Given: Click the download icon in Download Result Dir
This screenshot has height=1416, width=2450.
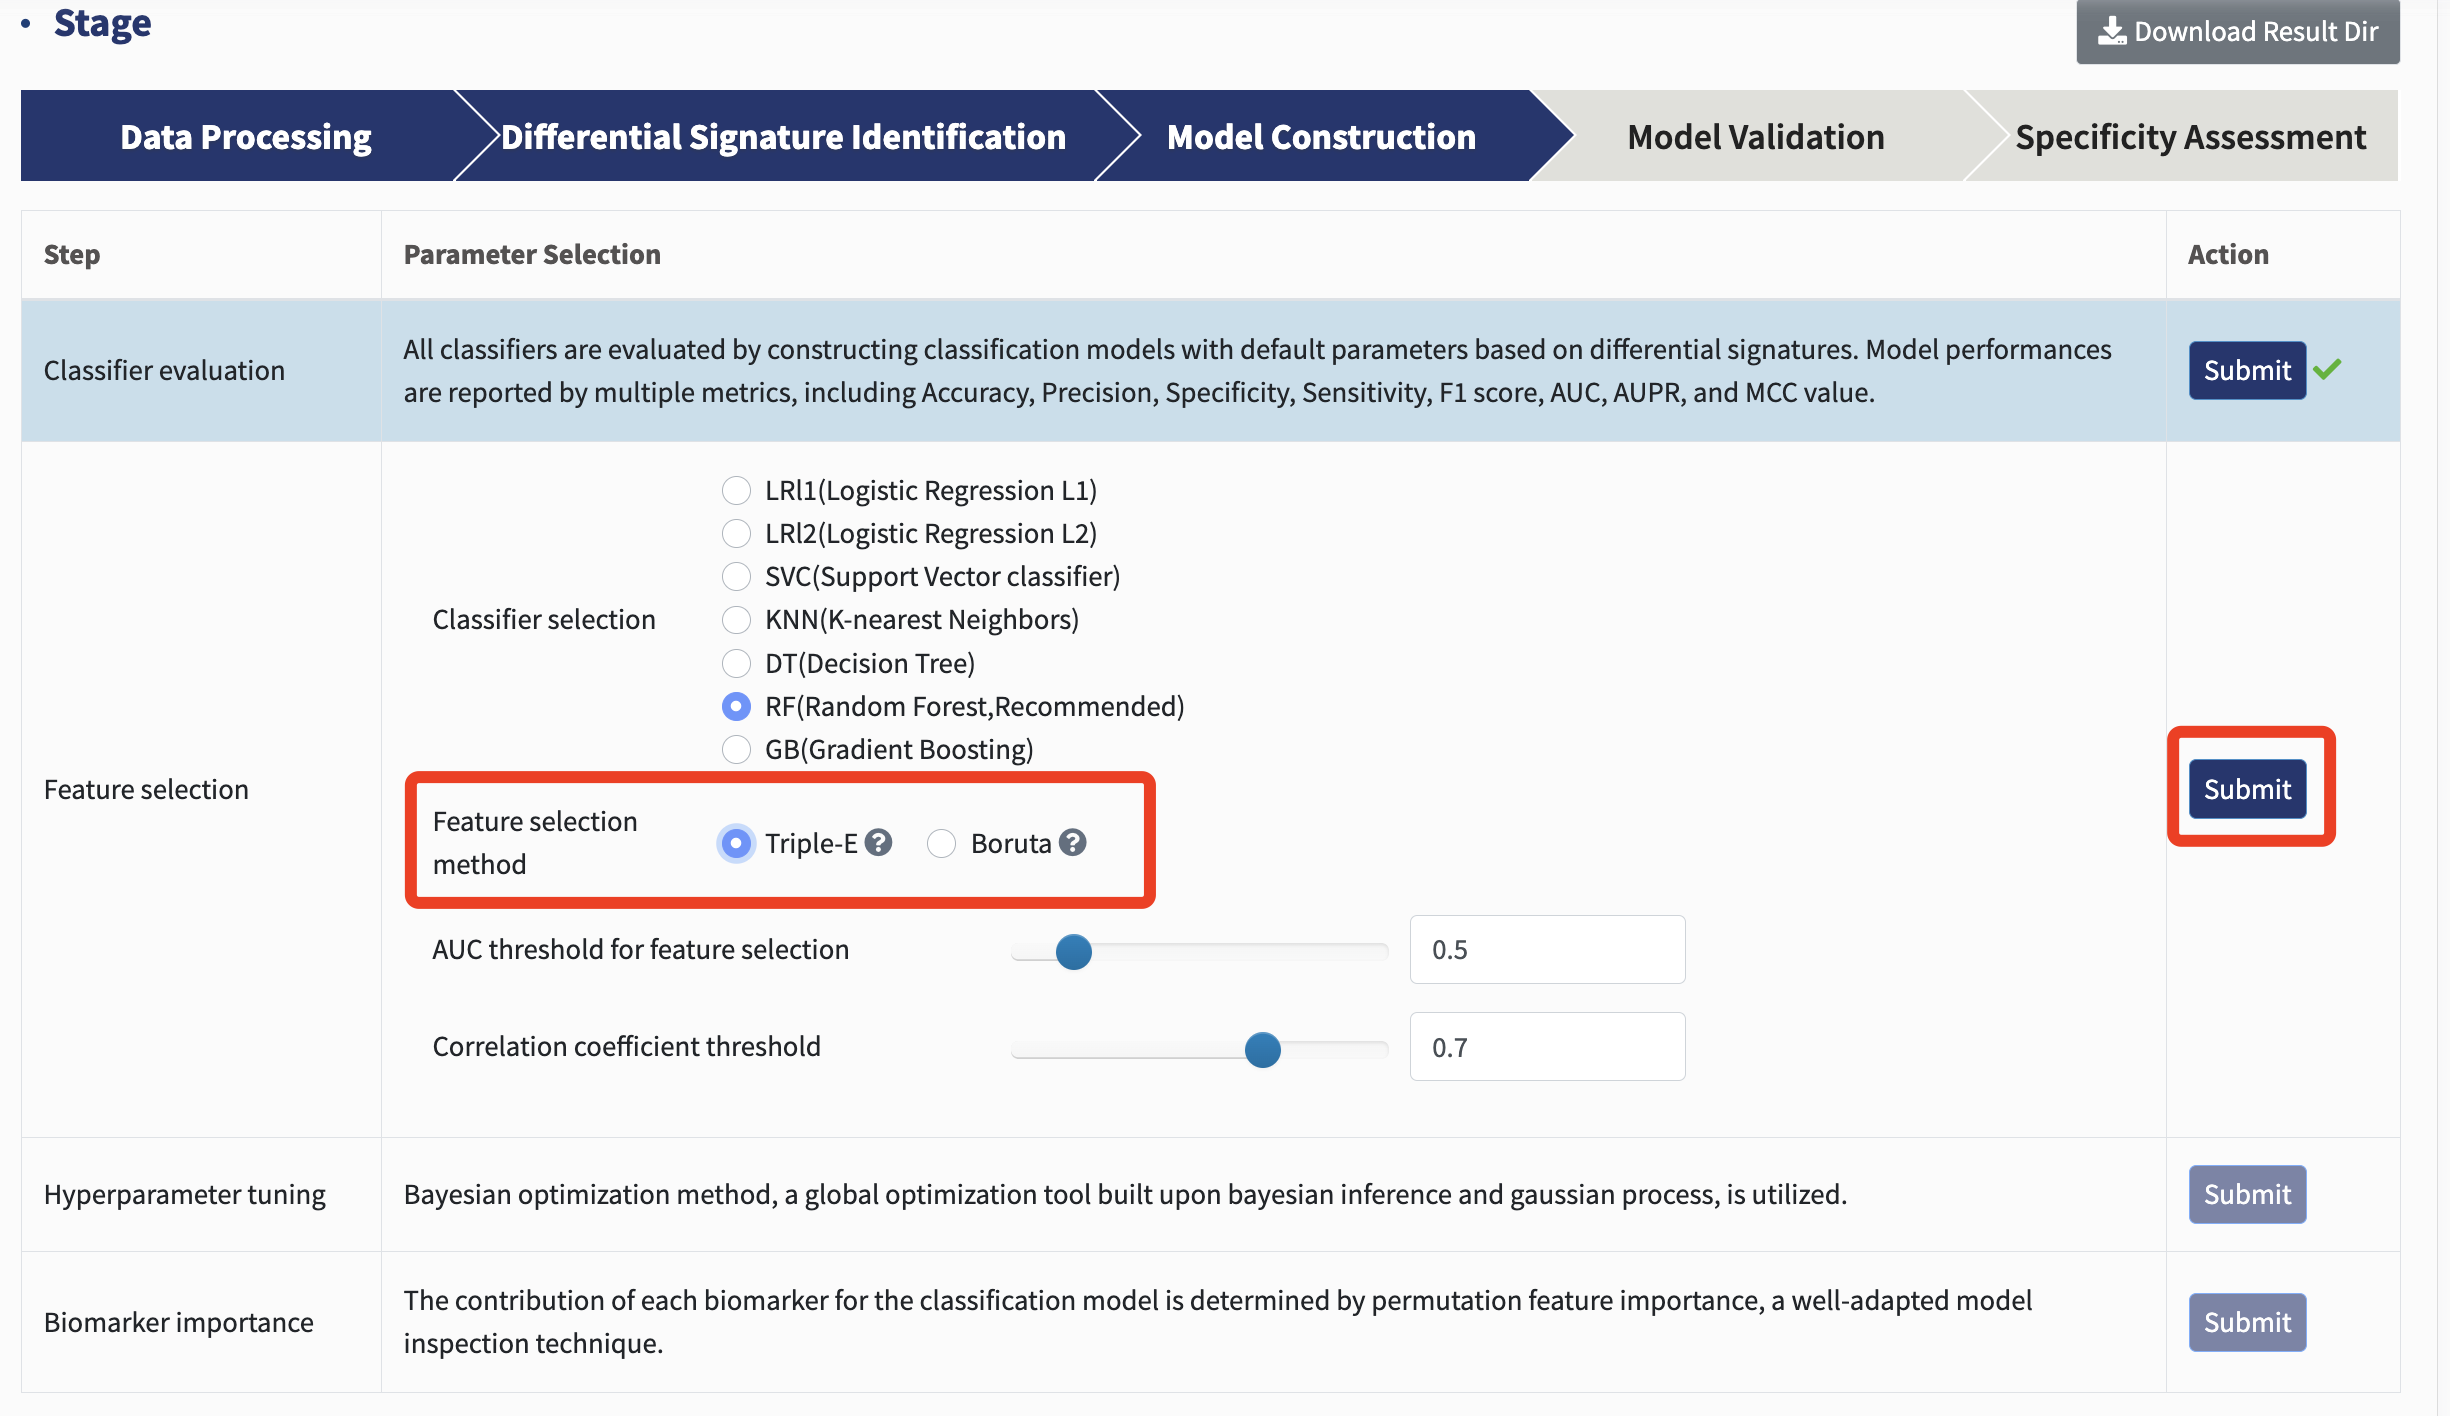Looking at the screenshot, I should point(2112,31).
